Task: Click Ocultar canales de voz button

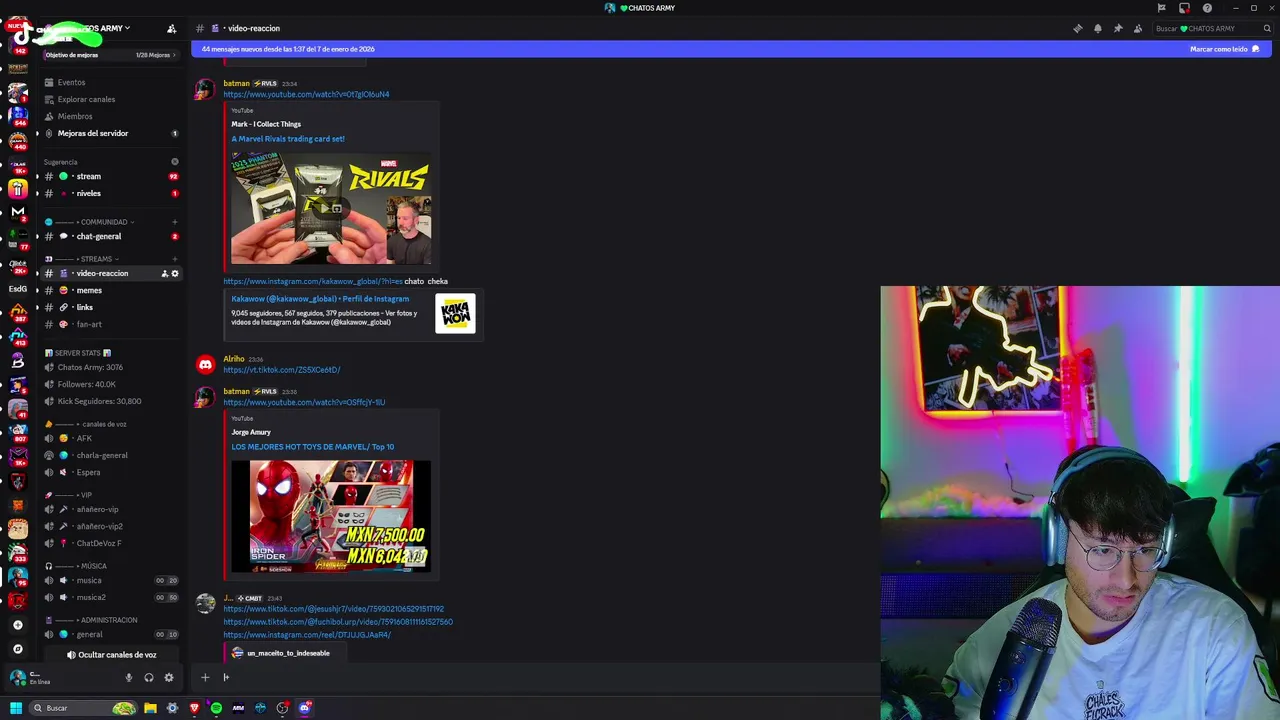Action: pyautogui.click(x=111, y=655)
